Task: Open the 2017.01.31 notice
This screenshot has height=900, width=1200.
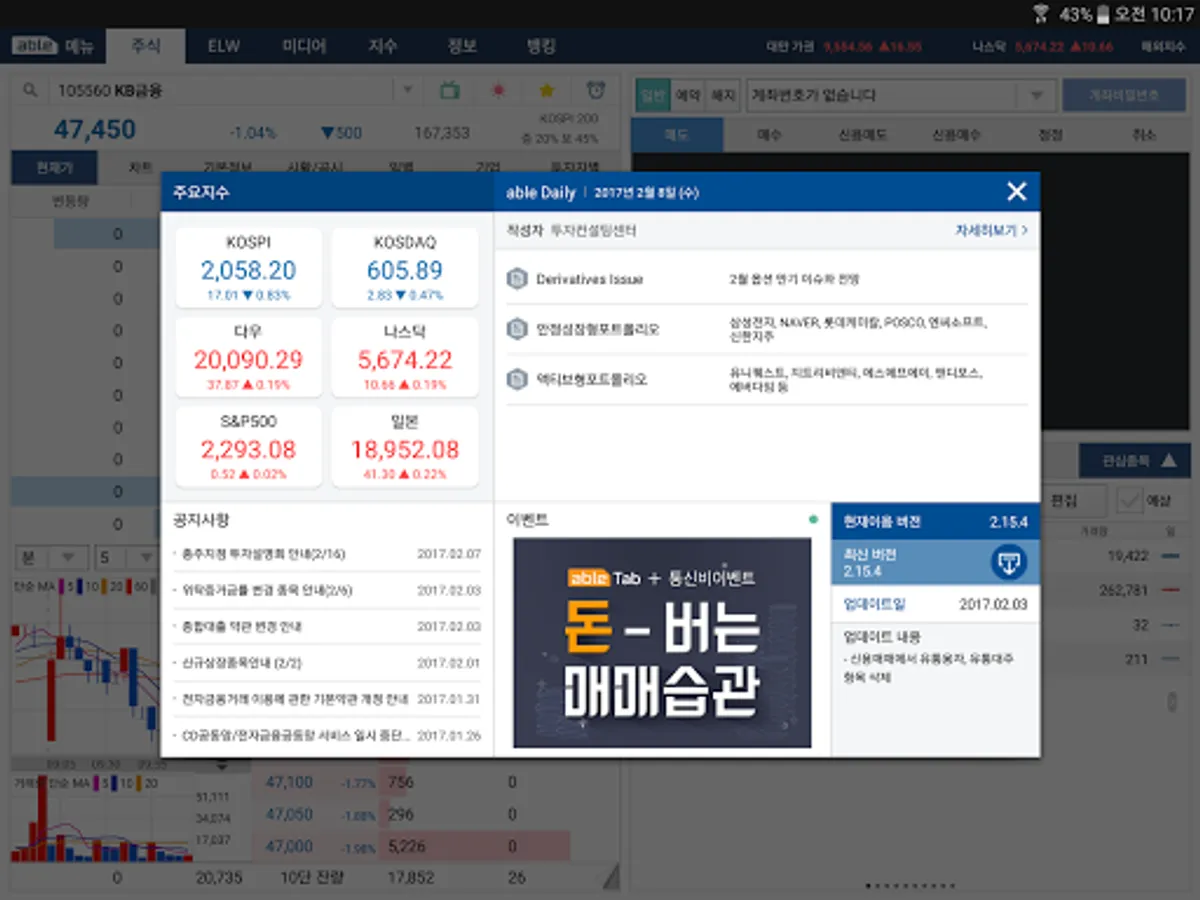Action: point(326,699)
